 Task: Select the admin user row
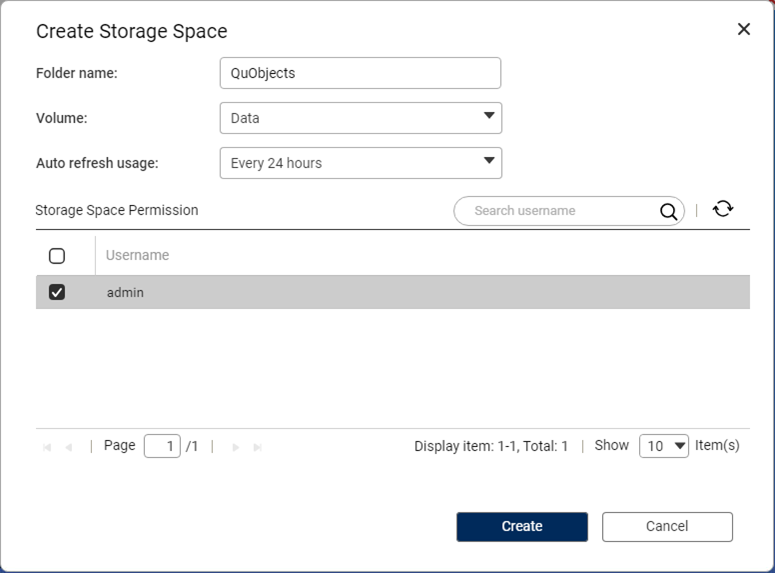[400, 293]
